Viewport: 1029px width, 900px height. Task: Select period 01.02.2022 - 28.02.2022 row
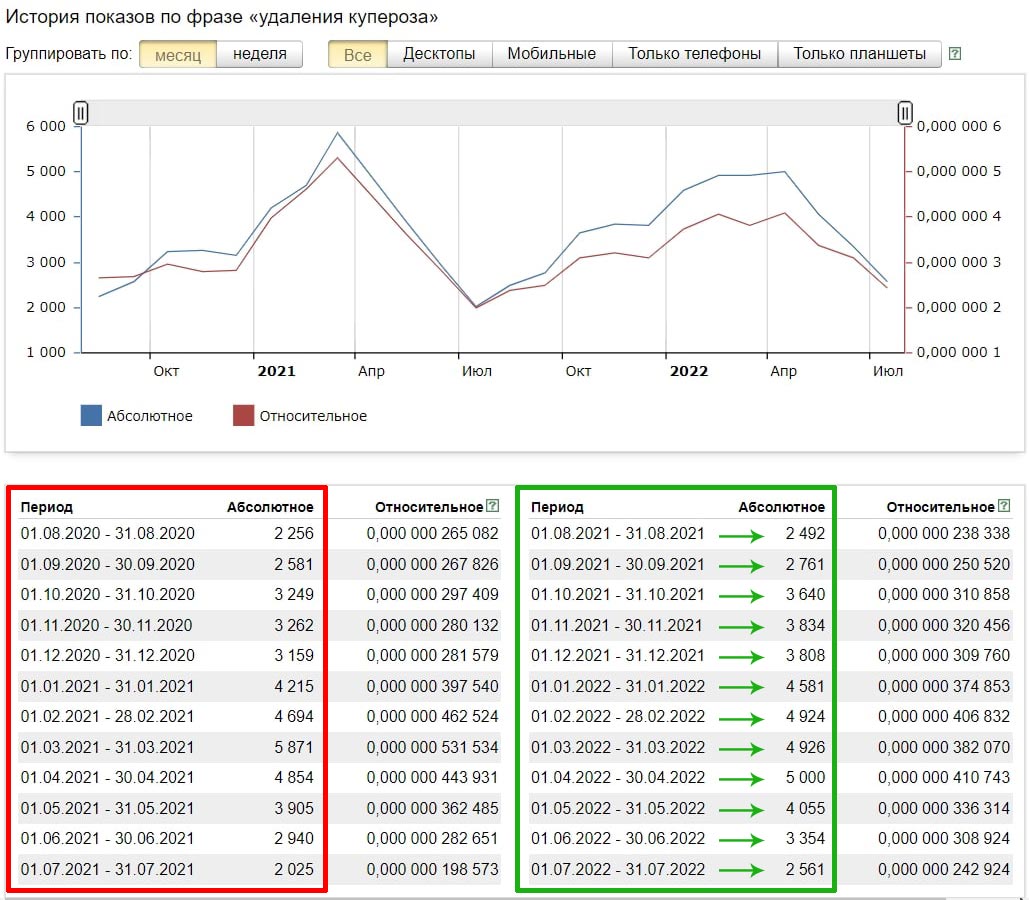770,716
